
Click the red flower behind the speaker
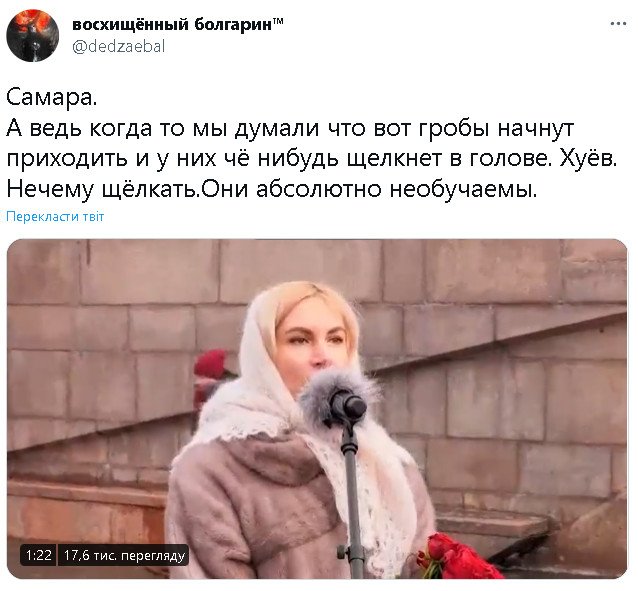coord(210,366)
